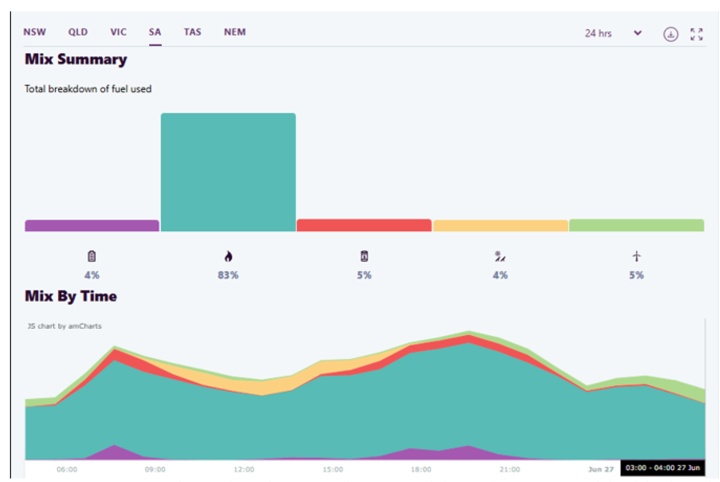720x482 pixels.
Task: Click the active SA tab
Action: pyautogui.click(x=155, y=32)
